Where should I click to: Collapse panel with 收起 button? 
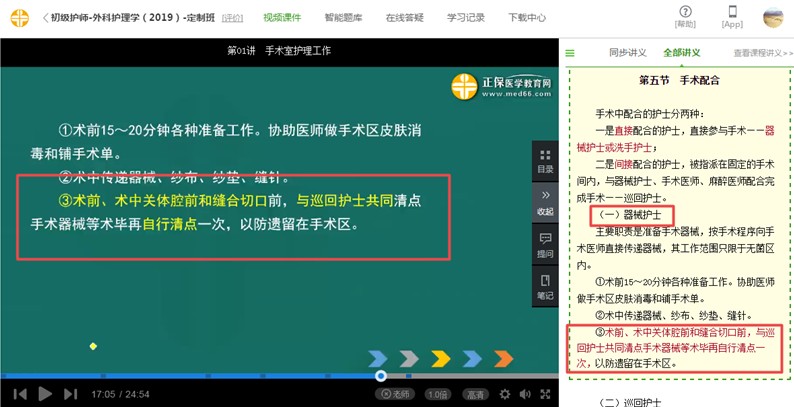pyautogui.click(x=545, y=202)
